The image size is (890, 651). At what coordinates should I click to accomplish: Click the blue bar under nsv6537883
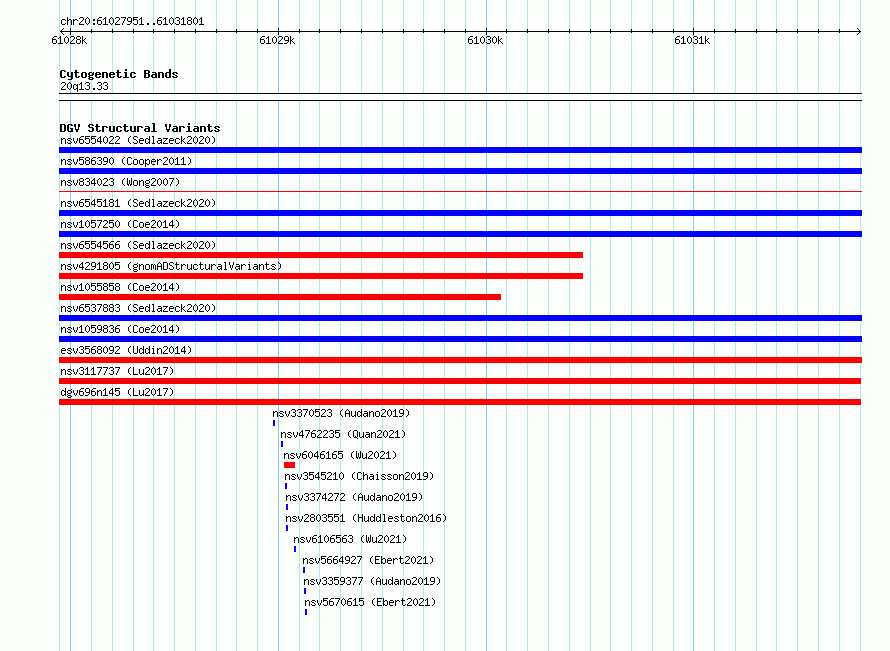460,318
